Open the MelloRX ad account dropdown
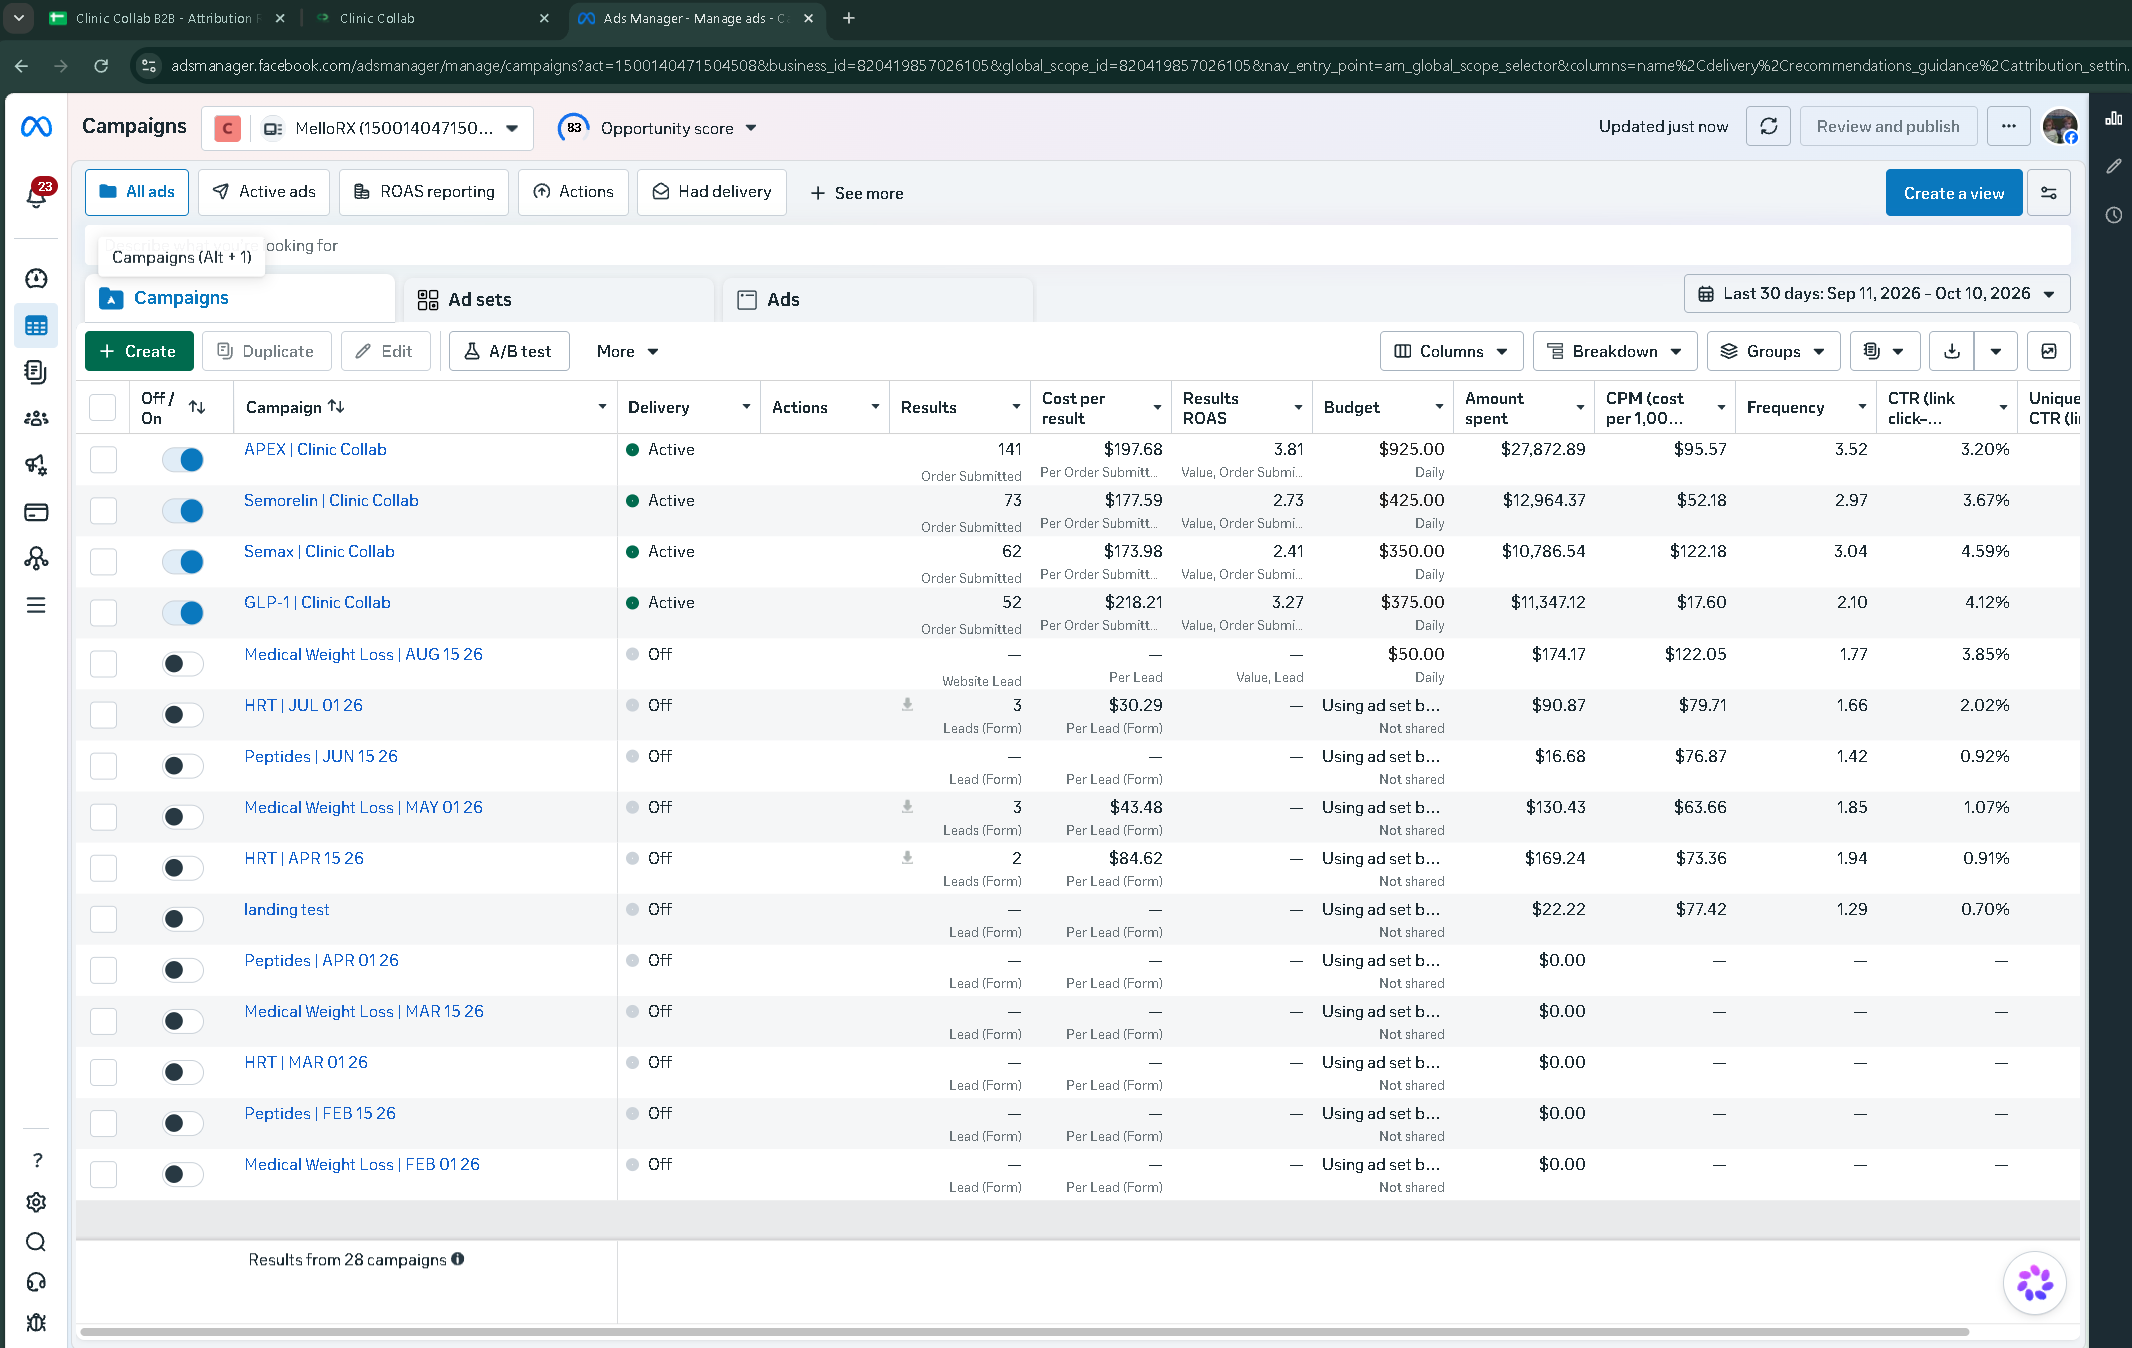The width and height of the screenshot is (2132, 1348). tap(367, 128)
